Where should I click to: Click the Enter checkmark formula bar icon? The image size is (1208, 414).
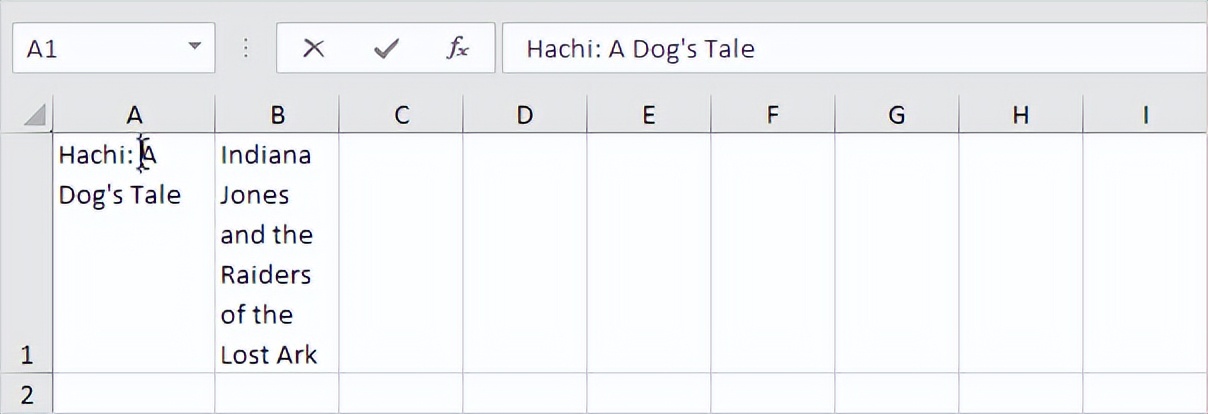click(385, 49)
